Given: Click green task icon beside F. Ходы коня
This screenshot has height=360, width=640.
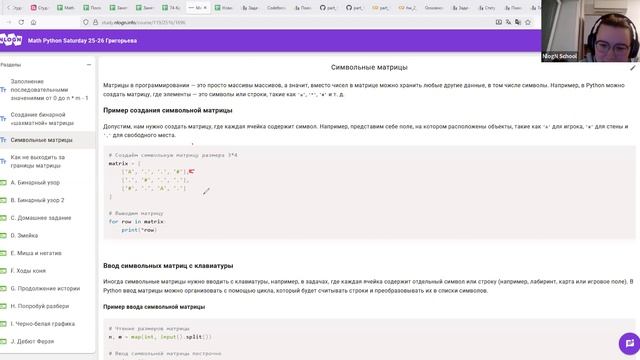Looking at the screenshot, I should coord(3,271).
